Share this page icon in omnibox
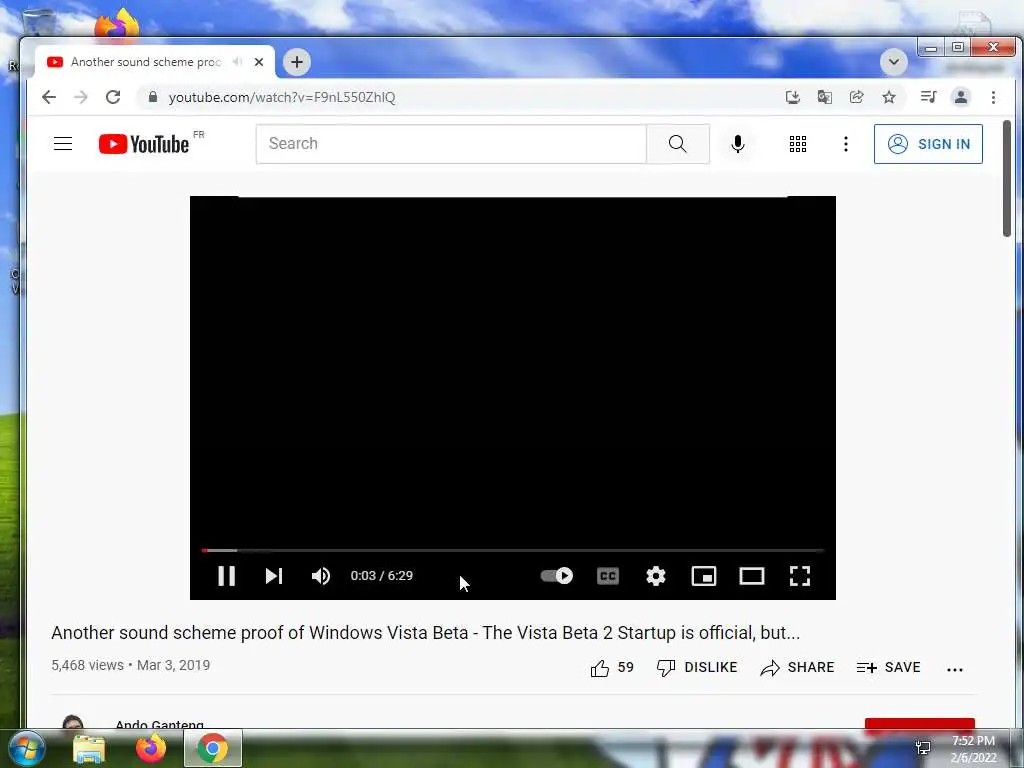The image size is (1024, 768). [x=857, y=97]
